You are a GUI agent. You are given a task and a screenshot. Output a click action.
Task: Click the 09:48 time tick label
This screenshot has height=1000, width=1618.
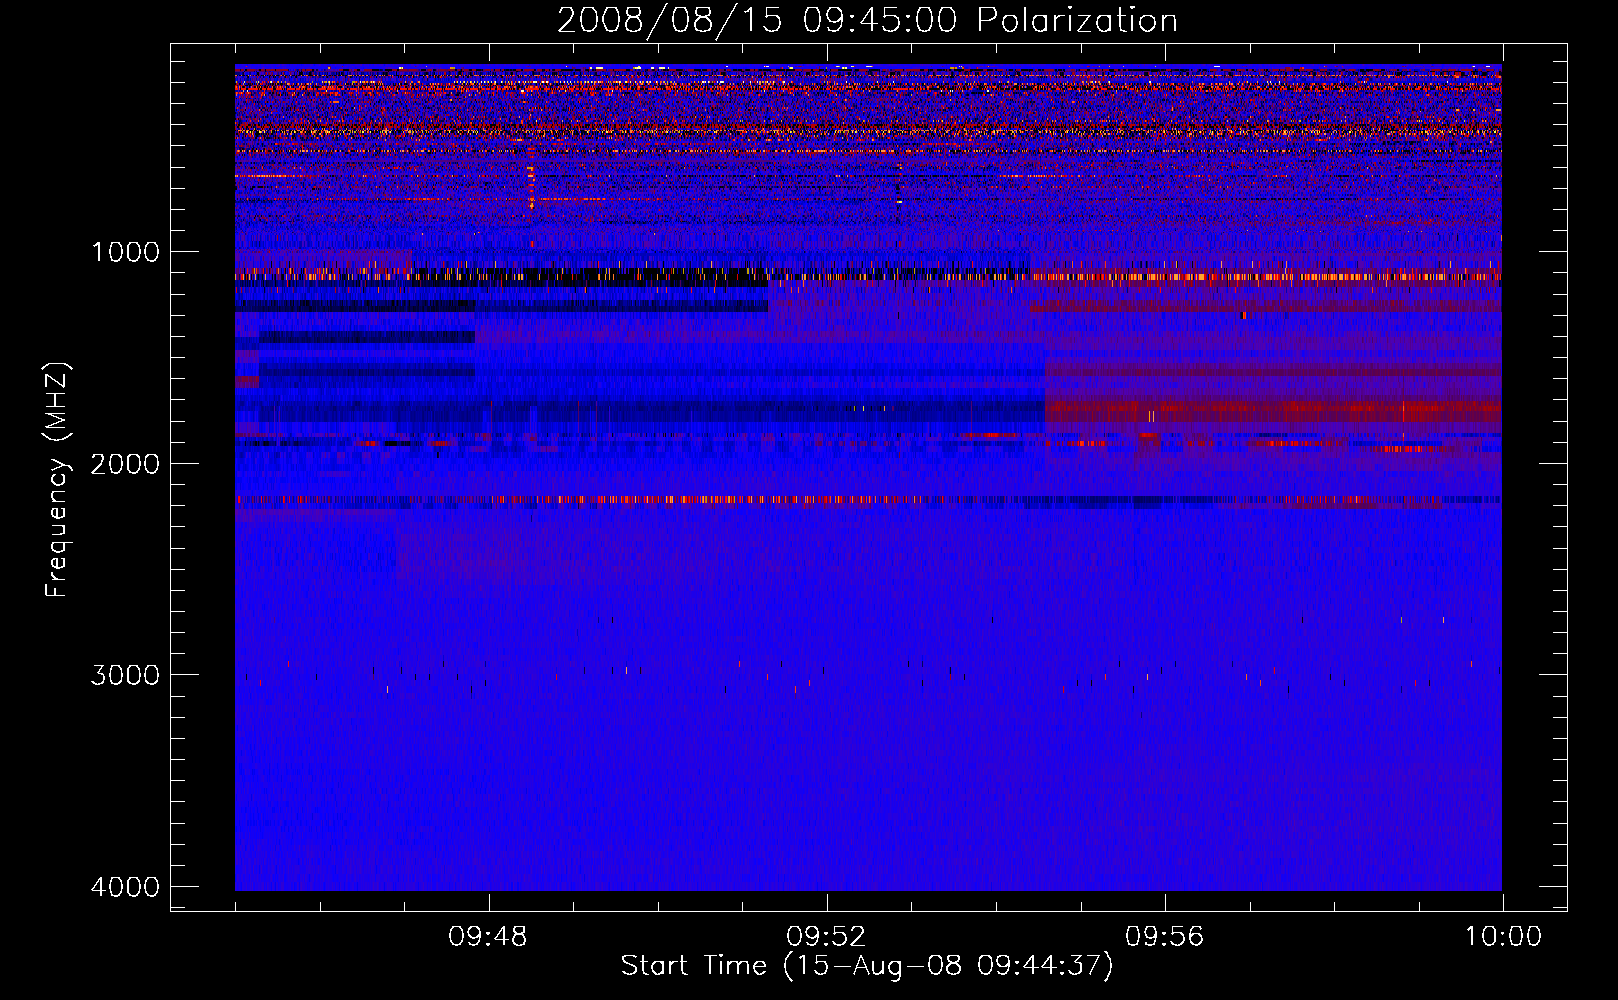pos(487,937)
